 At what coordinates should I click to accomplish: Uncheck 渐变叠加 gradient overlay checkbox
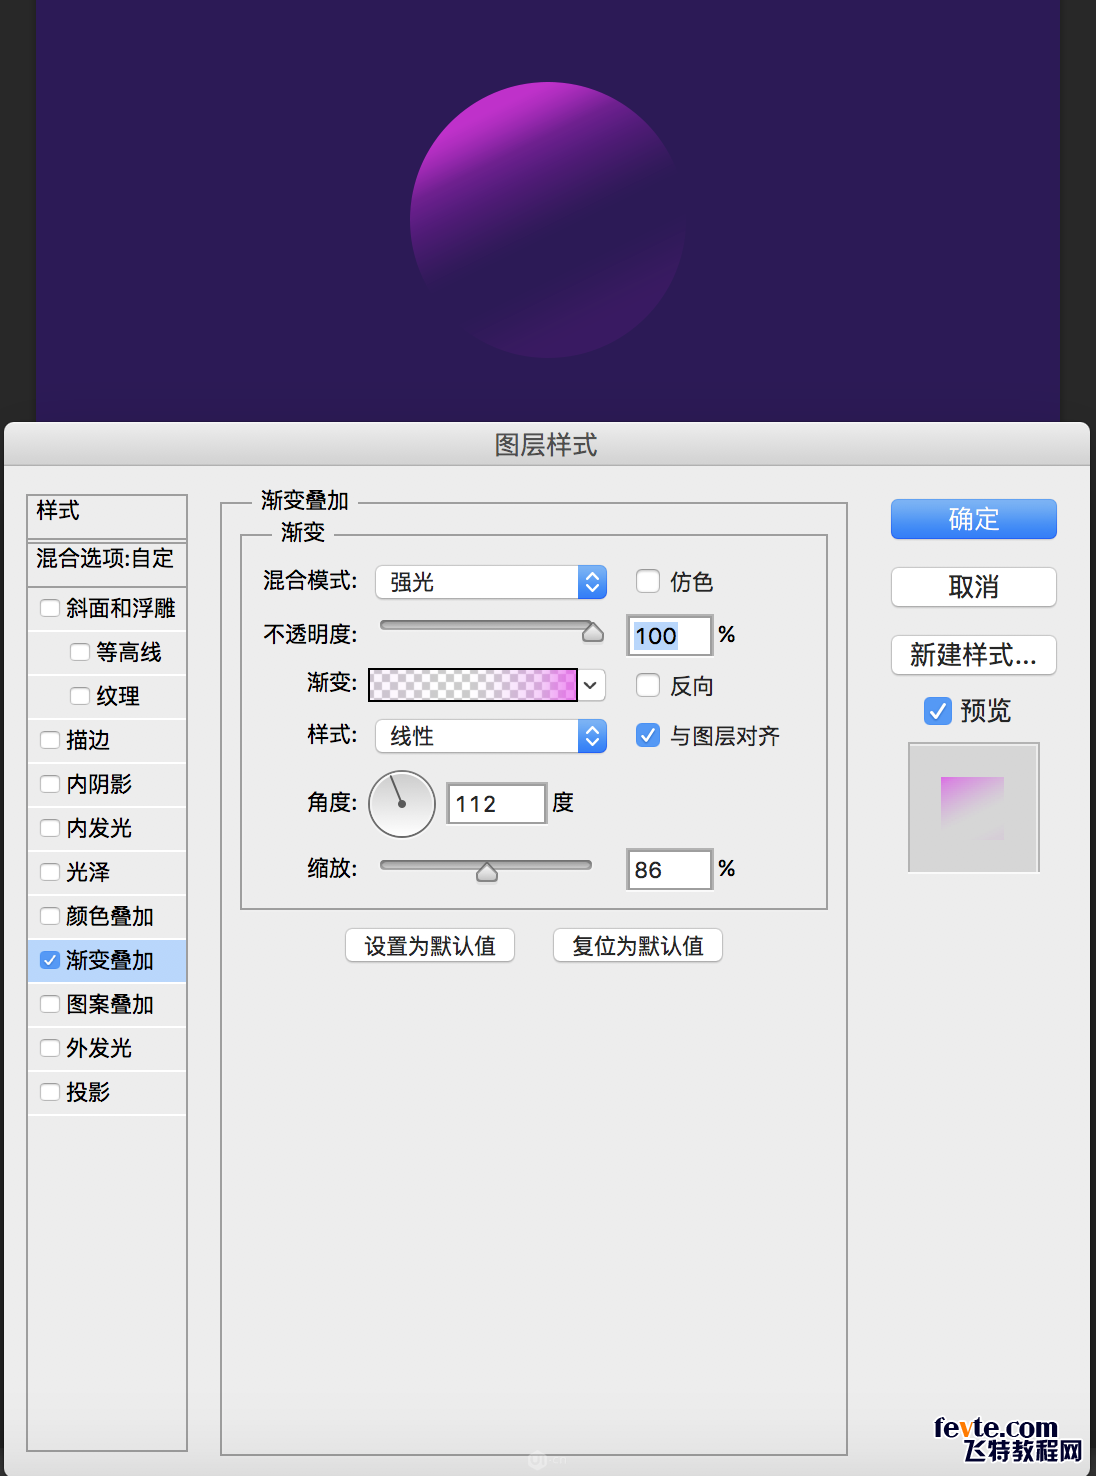click(50, 960)
